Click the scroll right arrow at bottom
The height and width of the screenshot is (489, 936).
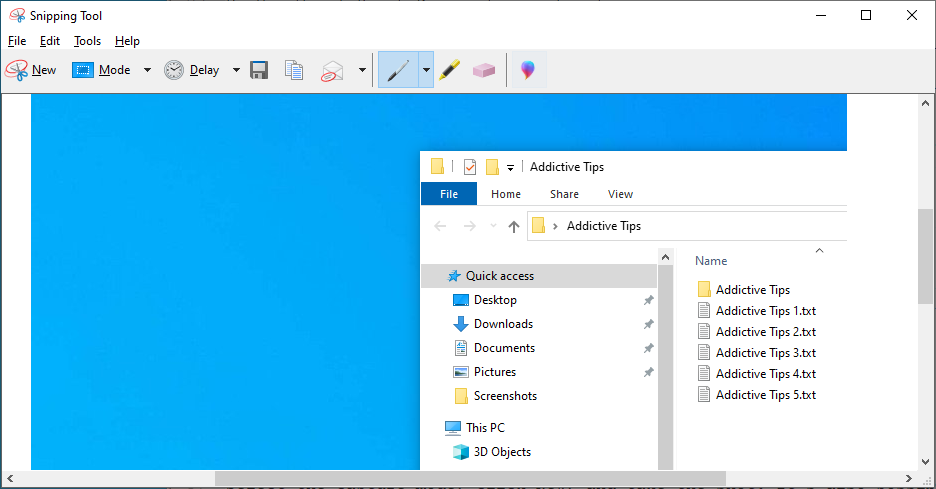point(909,478)
